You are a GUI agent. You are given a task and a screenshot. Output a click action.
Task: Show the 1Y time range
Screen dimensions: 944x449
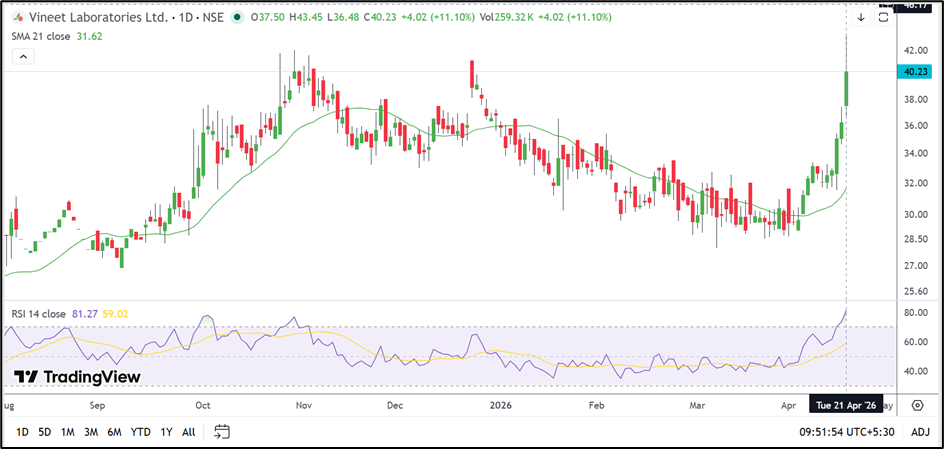pos(166,432)
